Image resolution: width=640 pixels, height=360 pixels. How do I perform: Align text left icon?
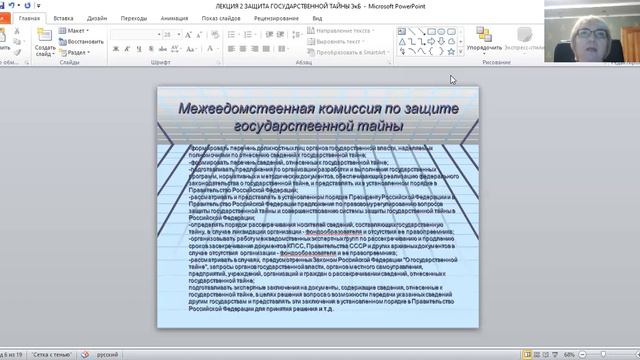[231, 49]
